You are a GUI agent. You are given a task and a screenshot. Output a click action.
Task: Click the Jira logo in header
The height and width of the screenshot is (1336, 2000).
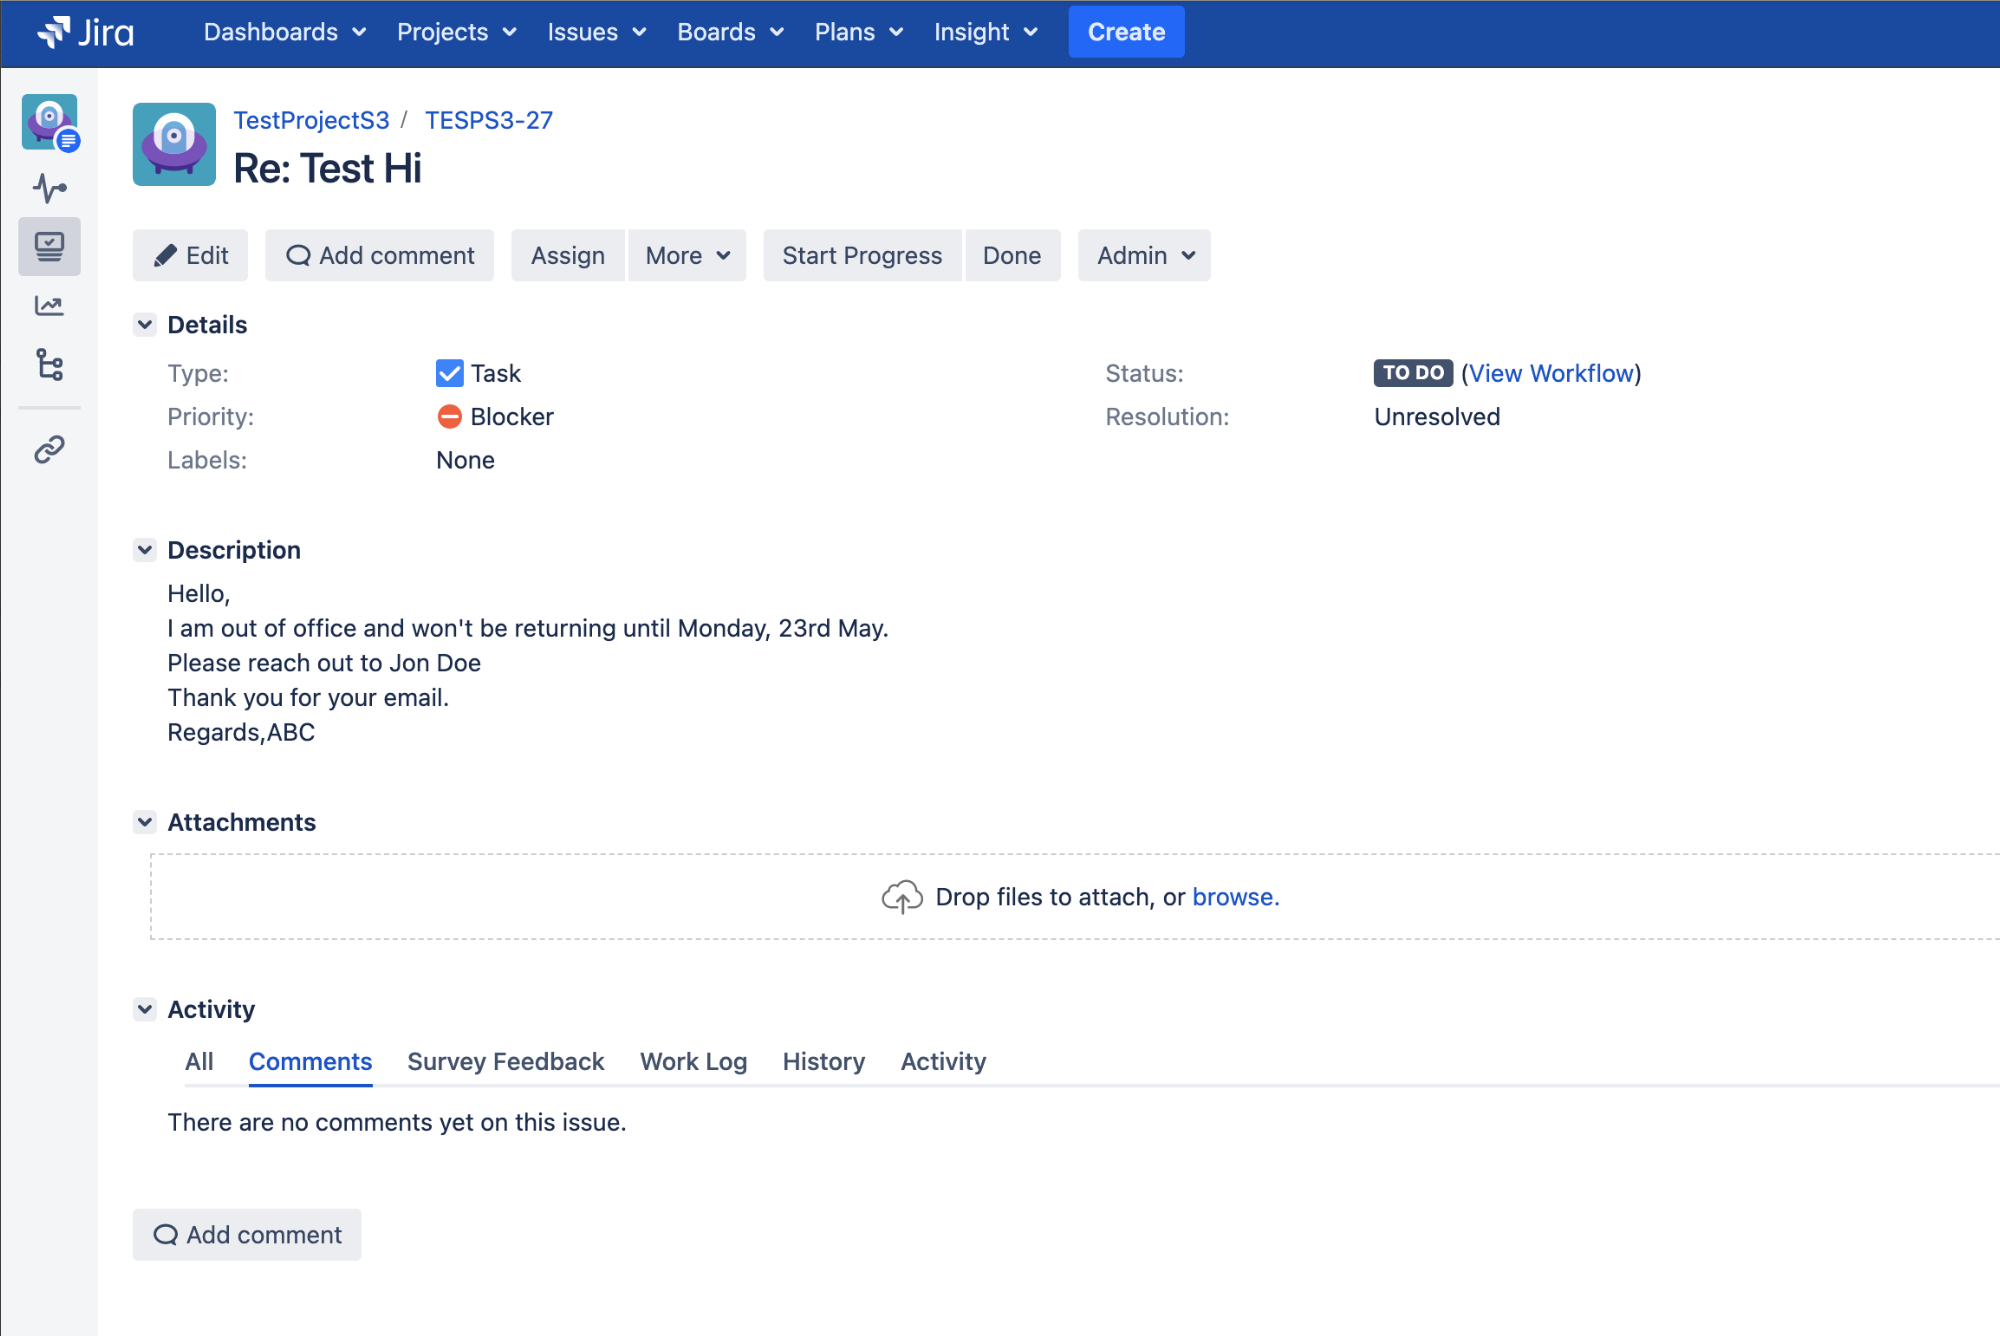86,32
